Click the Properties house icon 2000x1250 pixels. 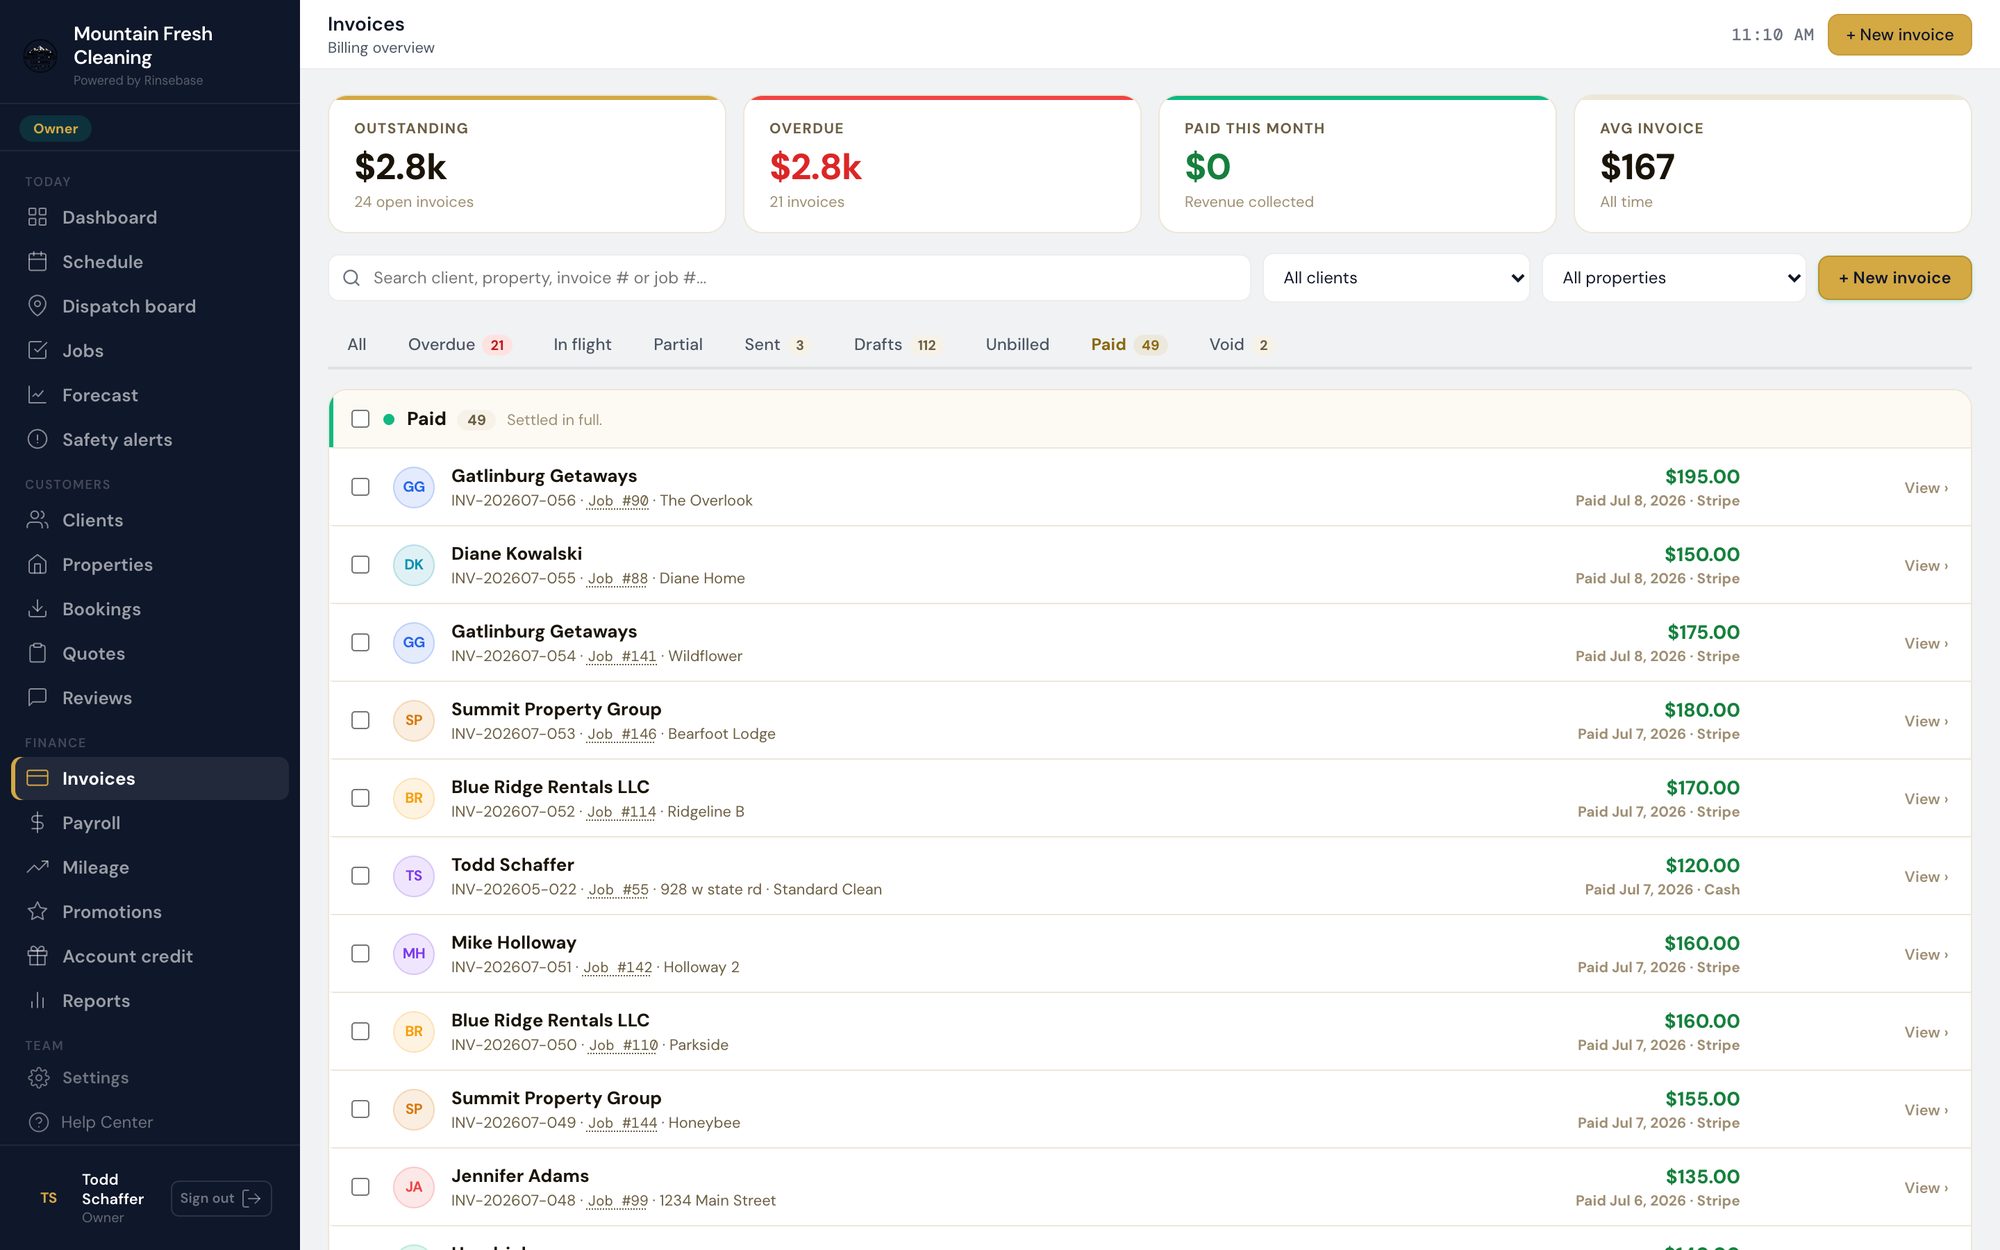(x=37, y=564)
